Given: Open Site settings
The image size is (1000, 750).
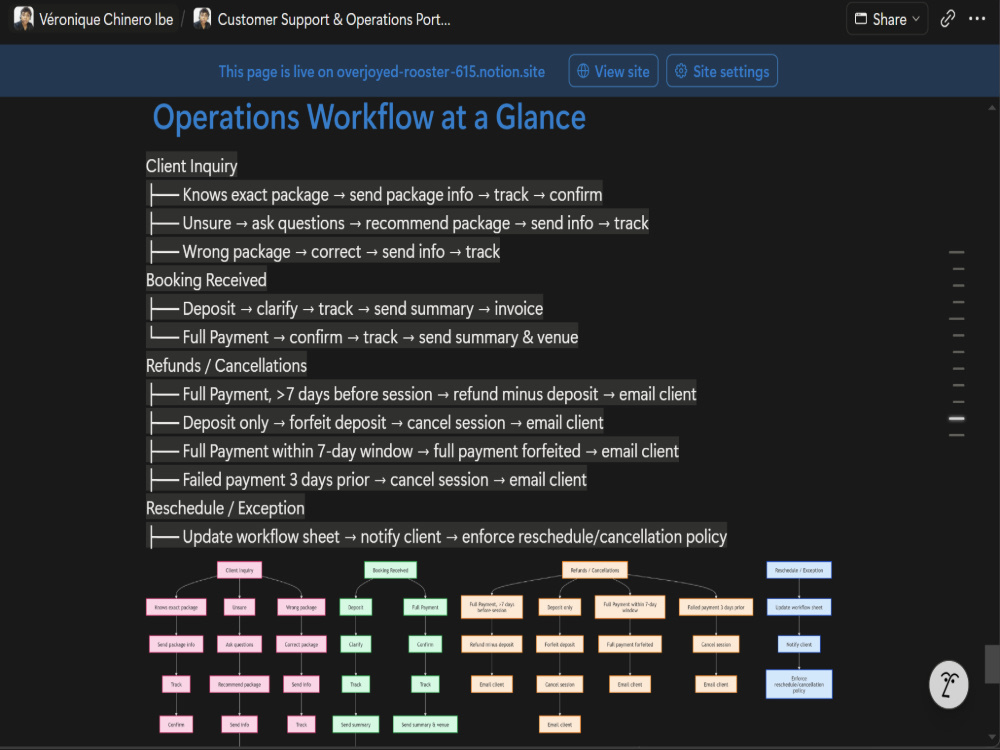Looking at the screenshot, I should click(722, 71).
